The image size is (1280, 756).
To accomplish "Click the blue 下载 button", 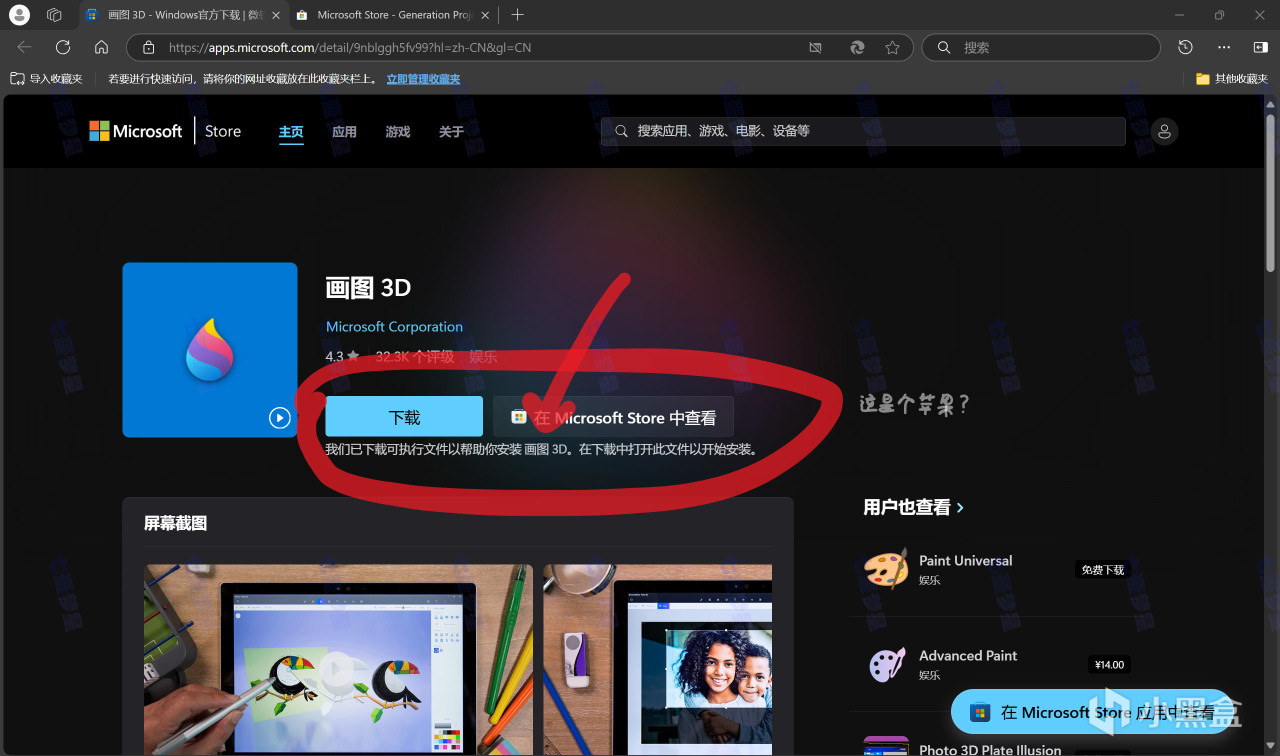I will tap(404, 417).
